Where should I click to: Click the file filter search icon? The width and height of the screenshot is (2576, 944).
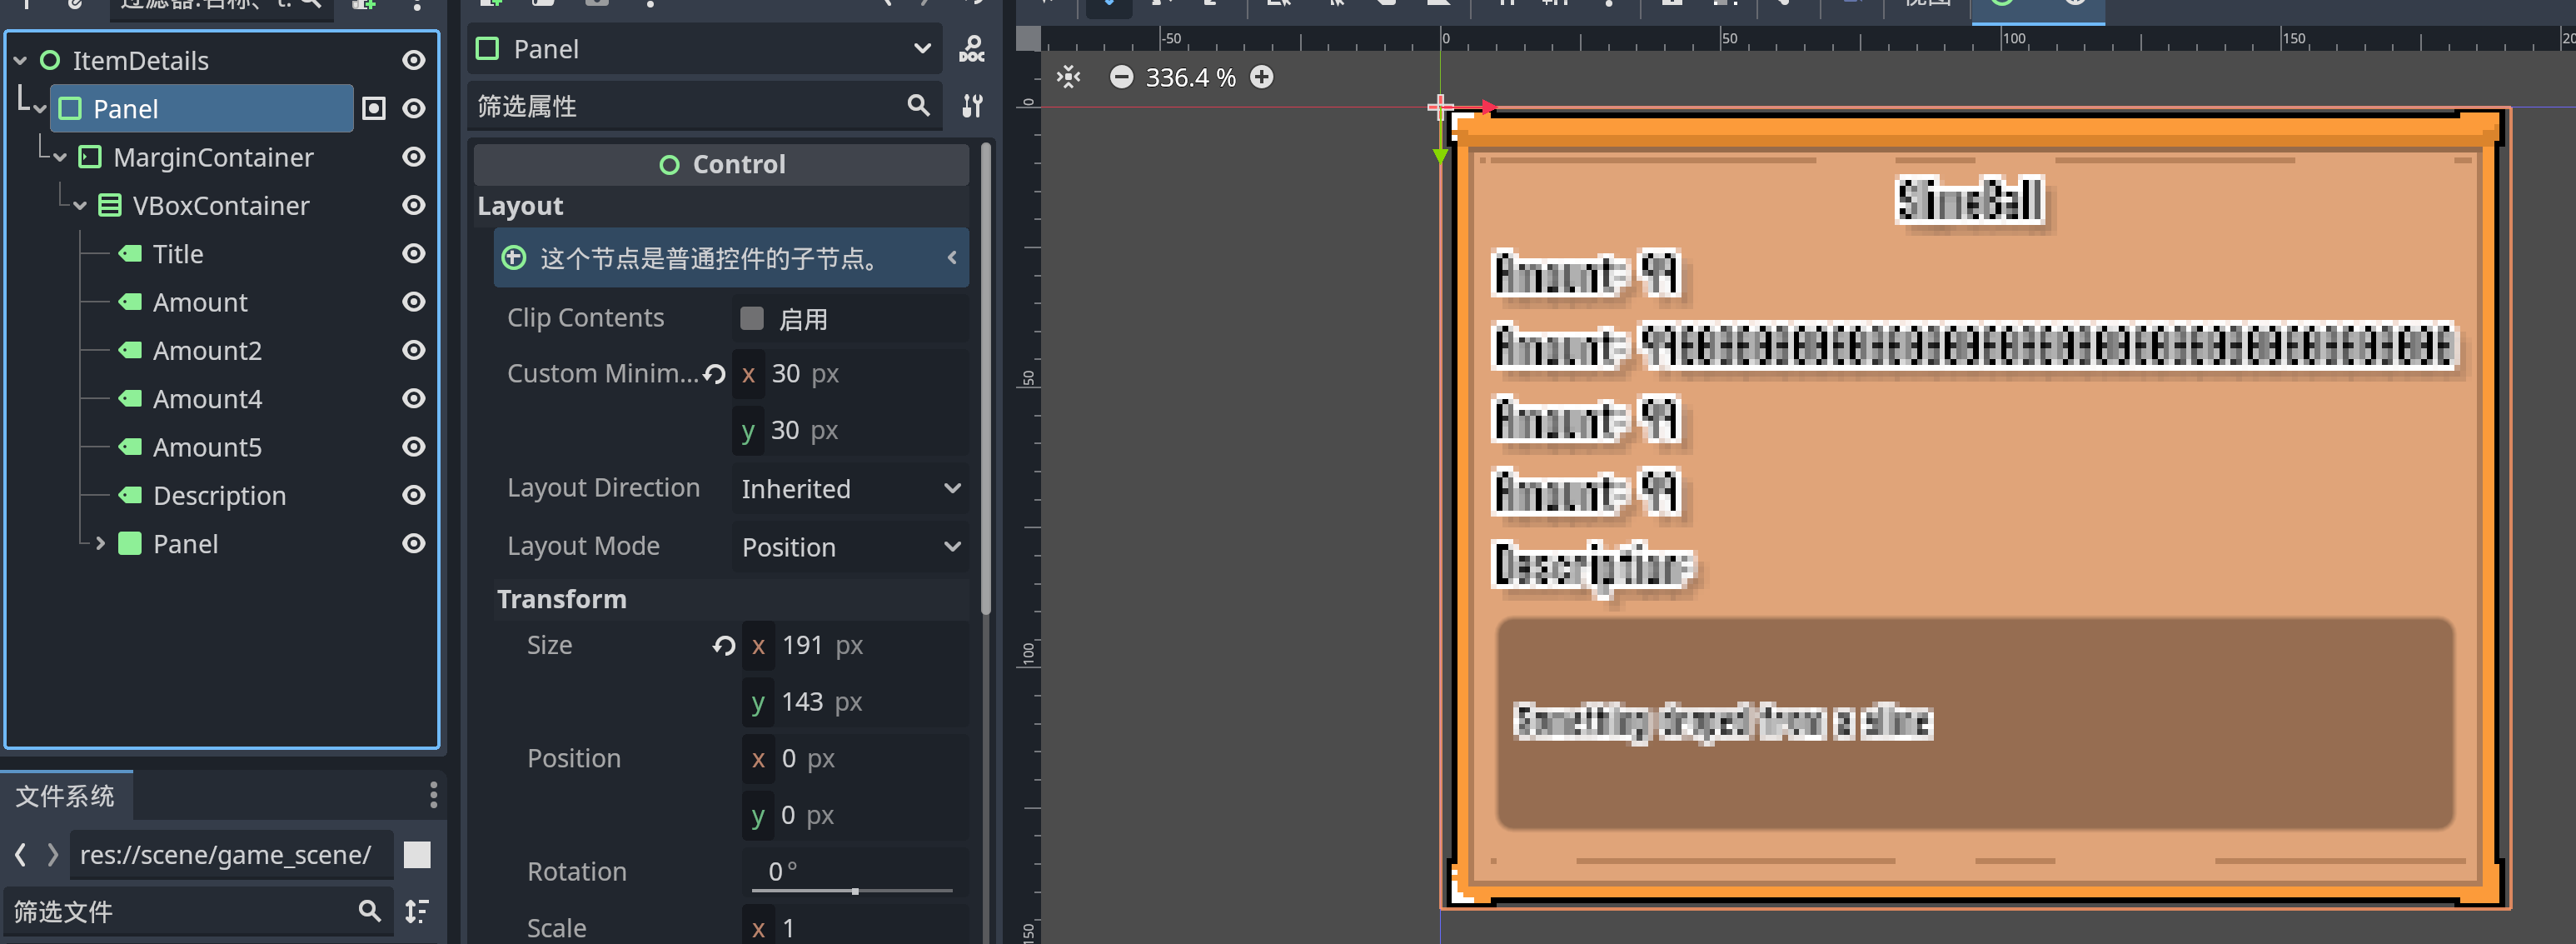click(x=369, y=910)
